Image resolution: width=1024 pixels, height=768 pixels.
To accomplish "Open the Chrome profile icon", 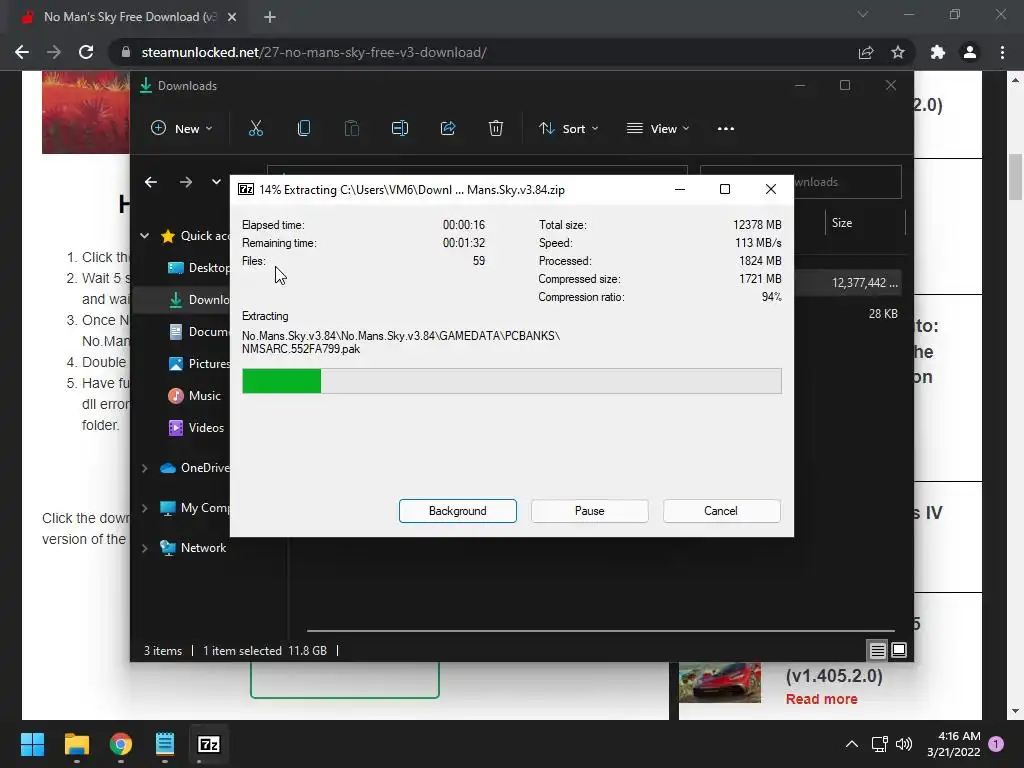I will point(970,52).
